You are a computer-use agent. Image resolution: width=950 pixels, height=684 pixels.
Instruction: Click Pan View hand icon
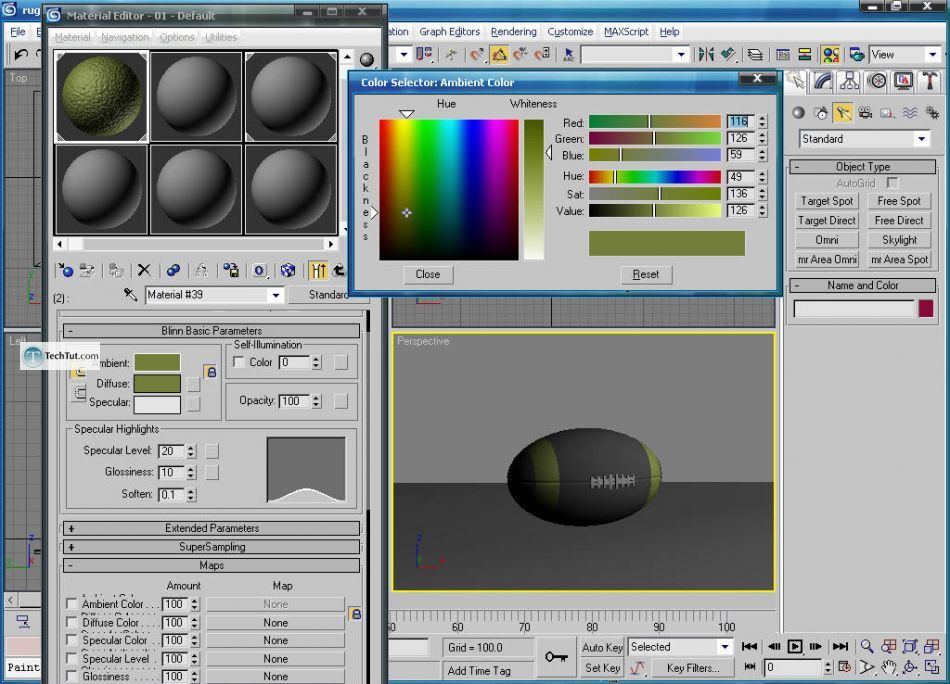(x=889, y=668)
